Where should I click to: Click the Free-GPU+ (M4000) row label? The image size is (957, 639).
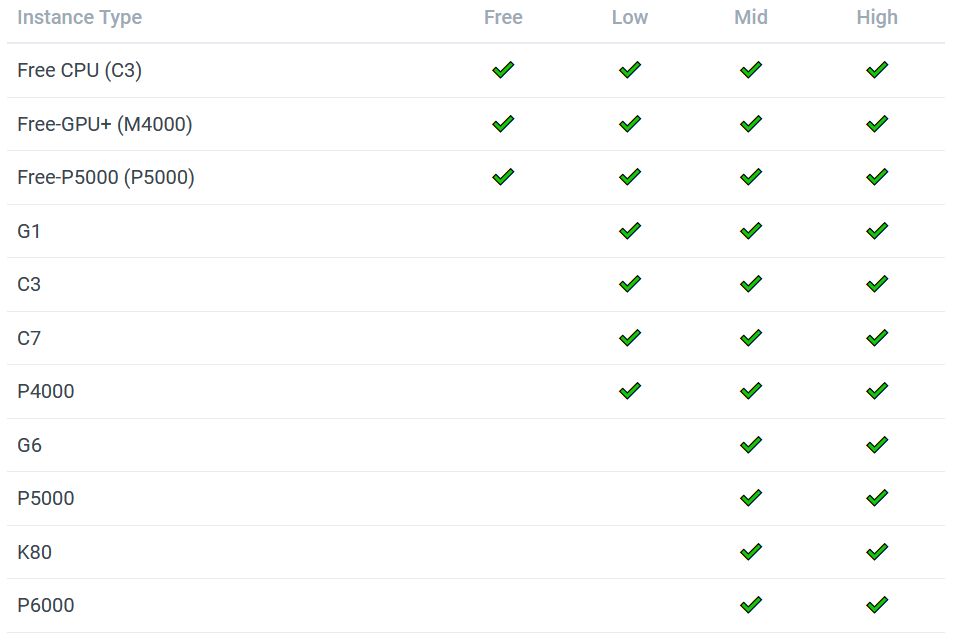pyautogui.click(x=104, y=124)
